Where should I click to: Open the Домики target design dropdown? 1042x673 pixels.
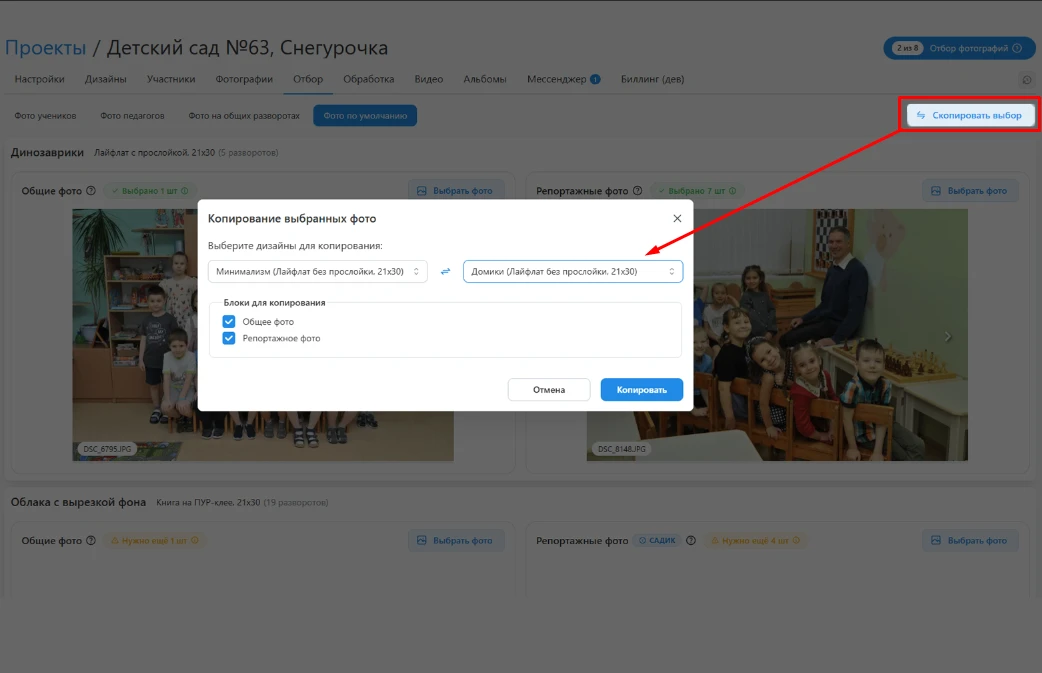(573, 271)
